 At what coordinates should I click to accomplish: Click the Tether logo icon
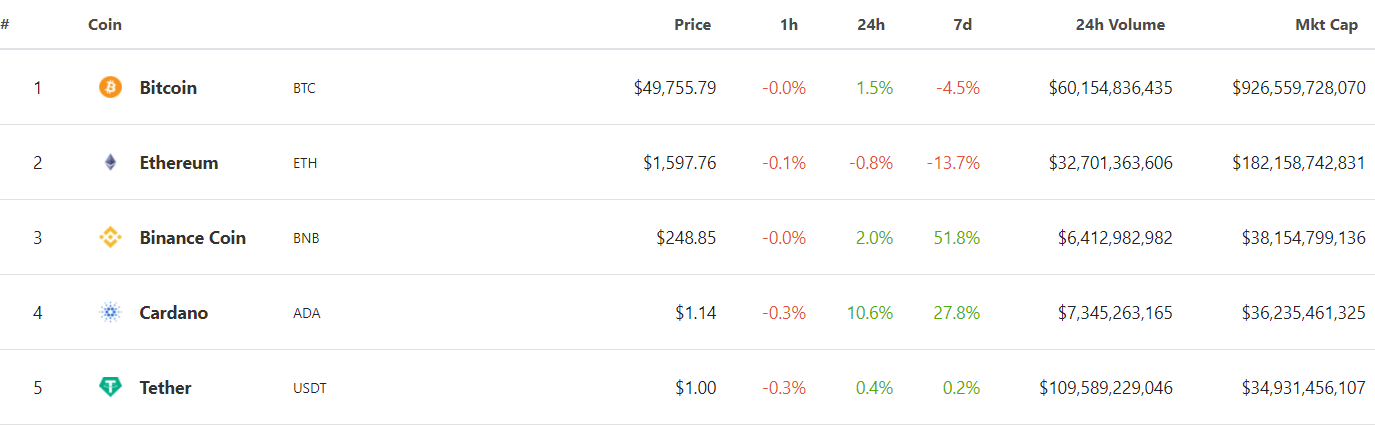point(110,387)
